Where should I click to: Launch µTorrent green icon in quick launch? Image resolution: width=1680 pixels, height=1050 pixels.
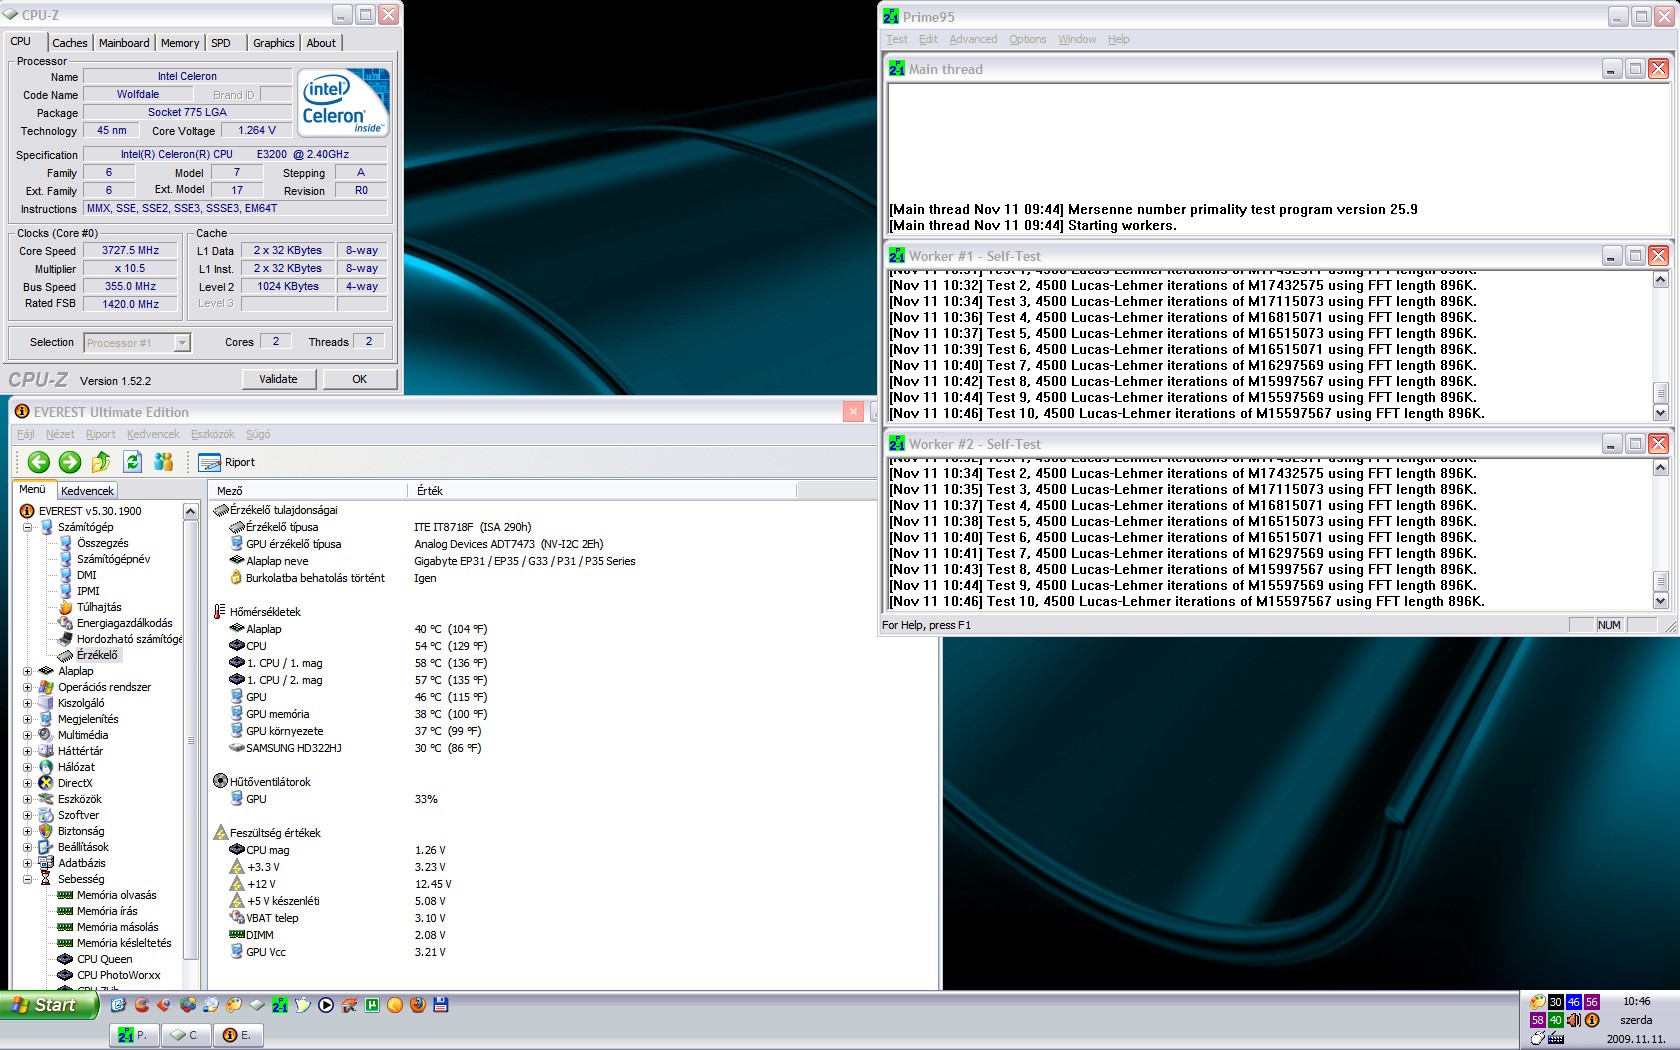[x=372, y=1005]
